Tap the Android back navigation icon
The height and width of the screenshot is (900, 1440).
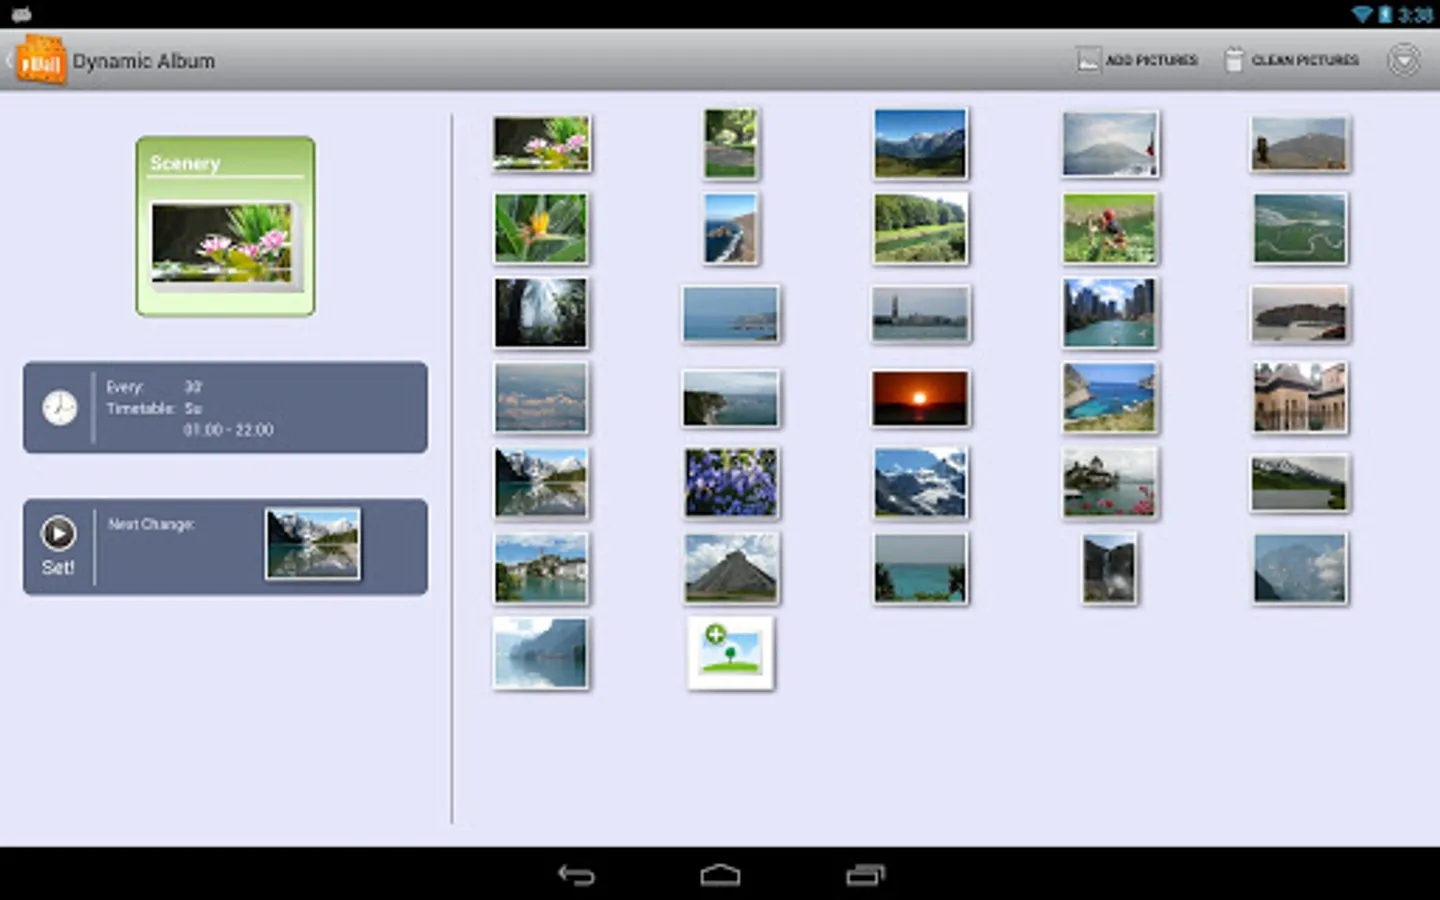tap(576, 875)
